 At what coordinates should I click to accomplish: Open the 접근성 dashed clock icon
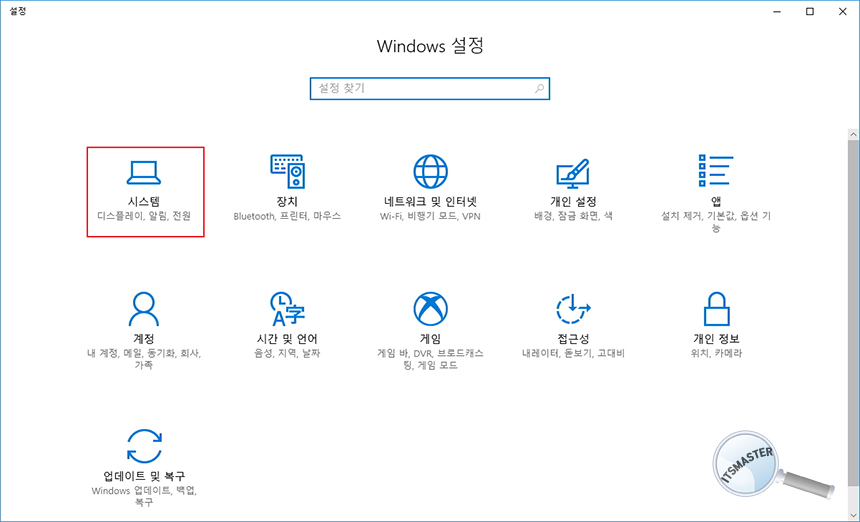(x=573, y=309)
